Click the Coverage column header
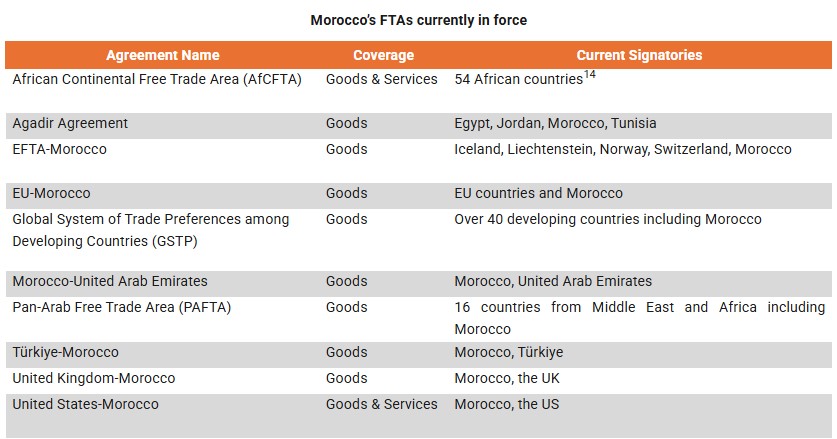This screenshot has height=439, width=837. (383, 55)
